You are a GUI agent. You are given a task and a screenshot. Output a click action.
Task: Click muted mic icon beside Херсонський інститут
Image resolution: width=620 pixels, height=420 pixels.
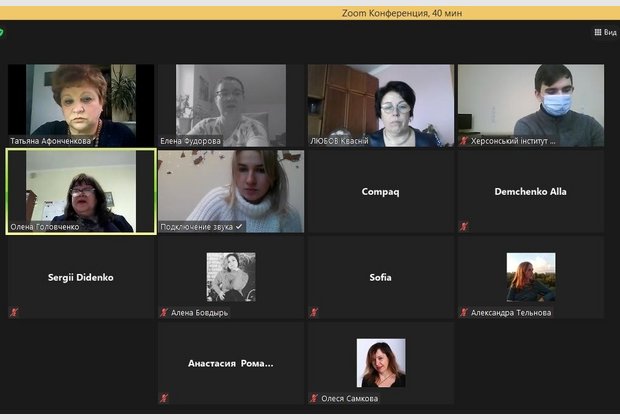464,140
